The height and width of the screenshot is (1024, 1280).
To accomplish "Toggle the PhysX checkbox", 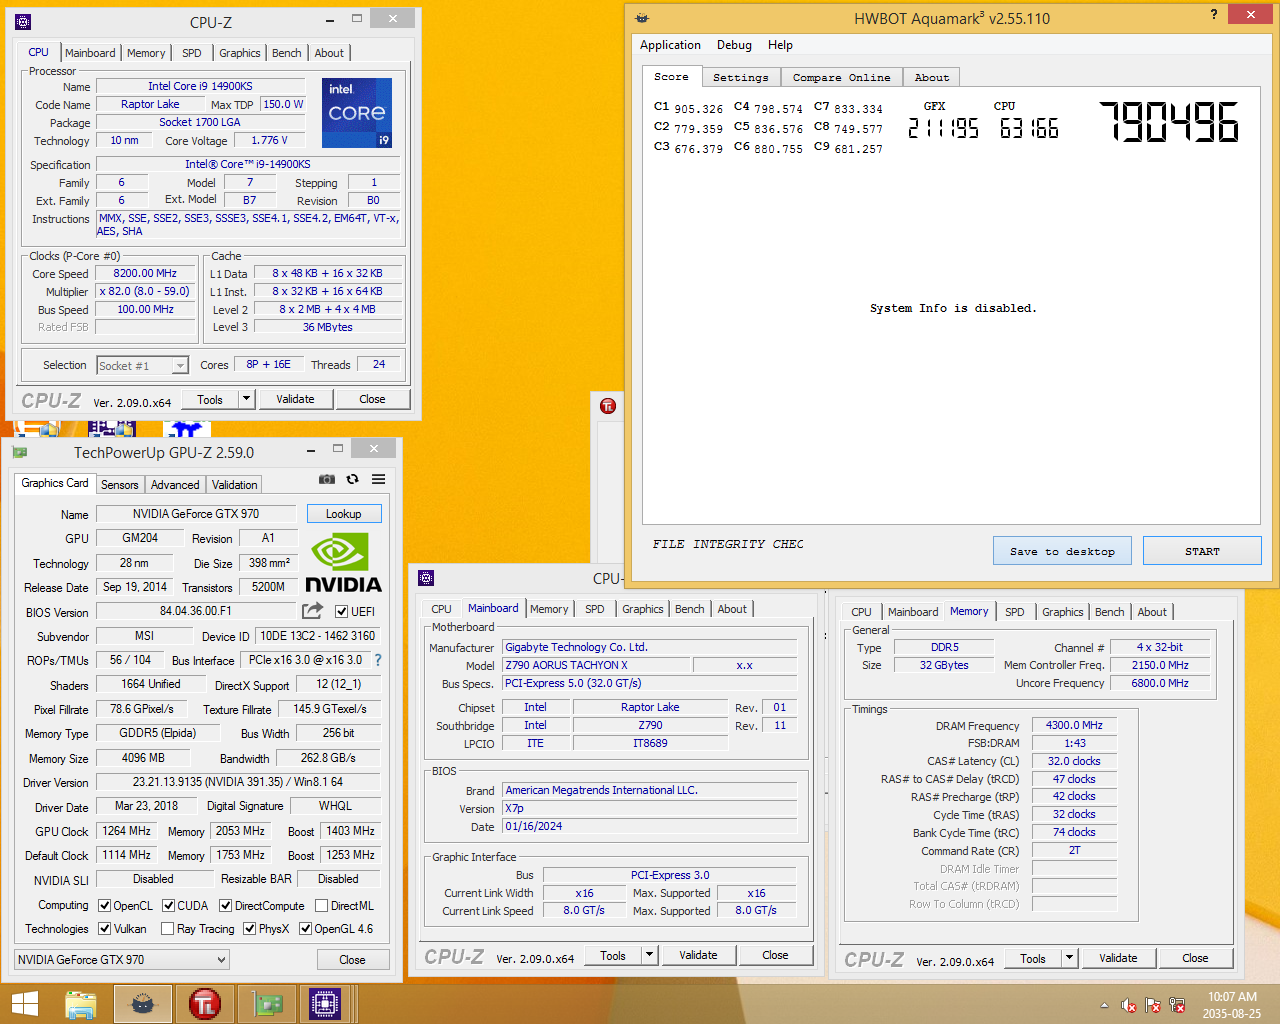I will pyautogui.click(x=249, y=929).
